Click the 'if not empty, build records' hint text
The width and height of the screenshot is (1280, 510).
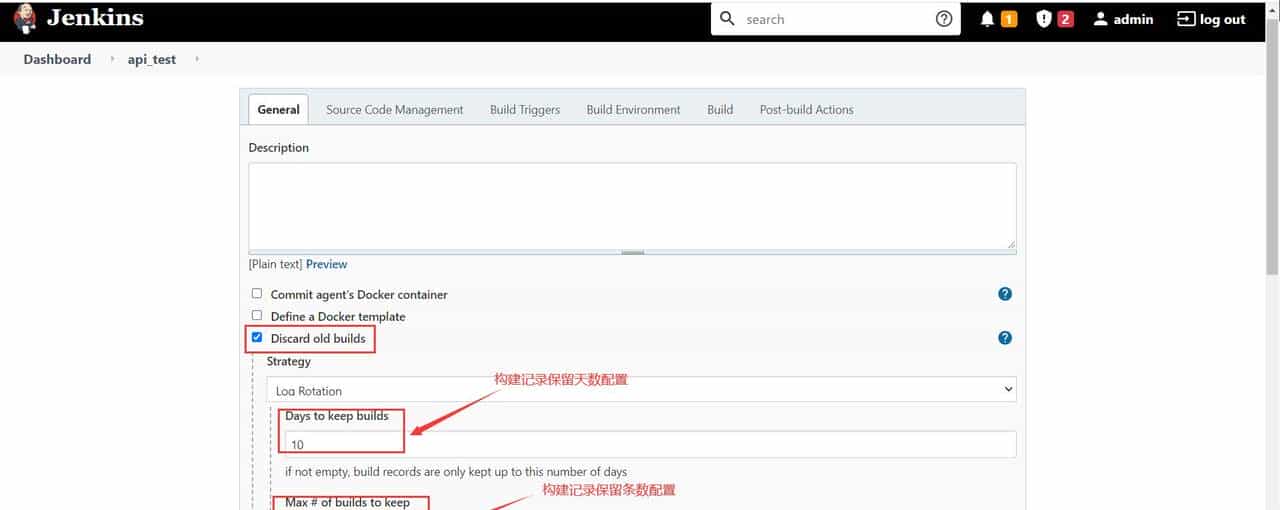coord(456,472)
